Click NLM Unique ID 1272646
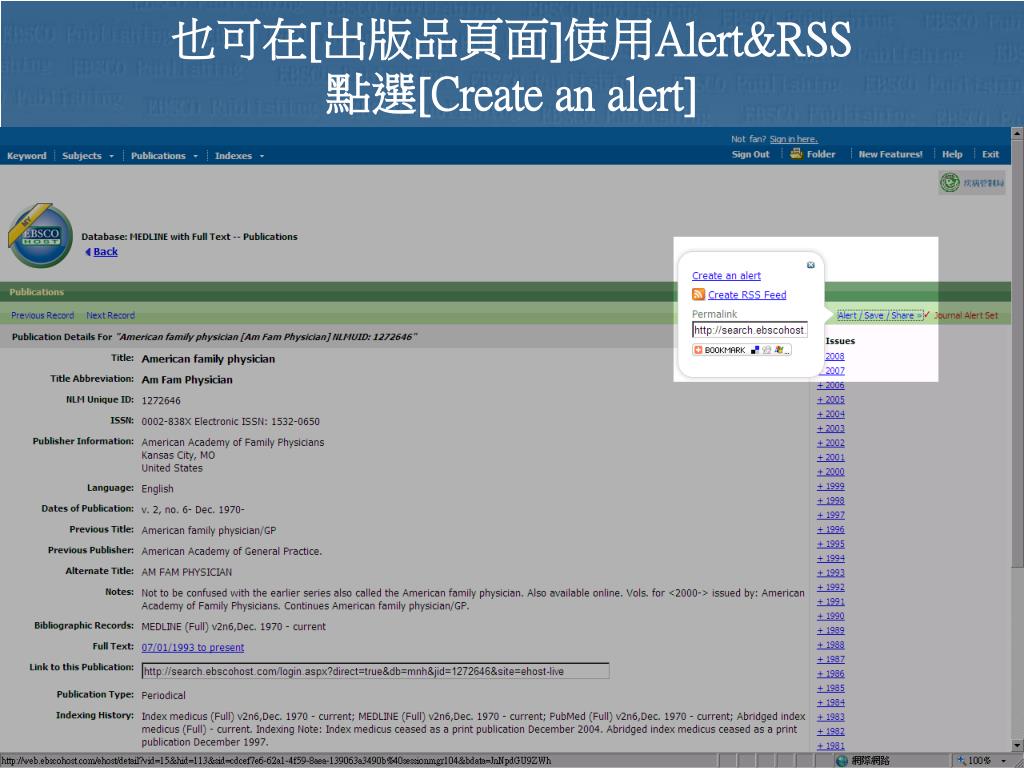 (x=161, y=401)
